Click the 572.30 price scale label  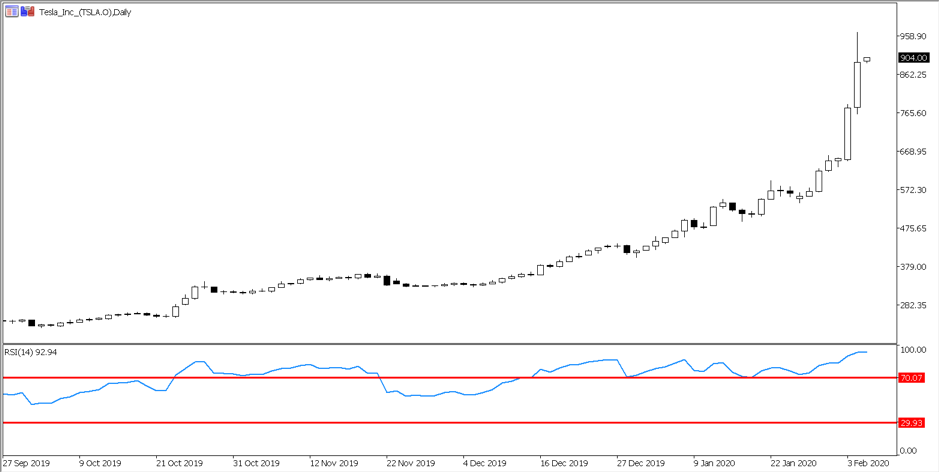click(914, 190)
